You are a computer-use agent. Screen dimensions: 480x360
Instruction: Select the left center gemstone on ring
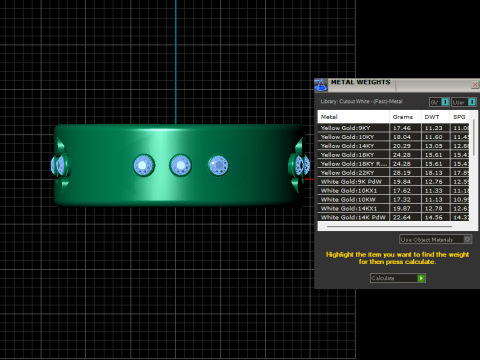[x=144, y=165]
